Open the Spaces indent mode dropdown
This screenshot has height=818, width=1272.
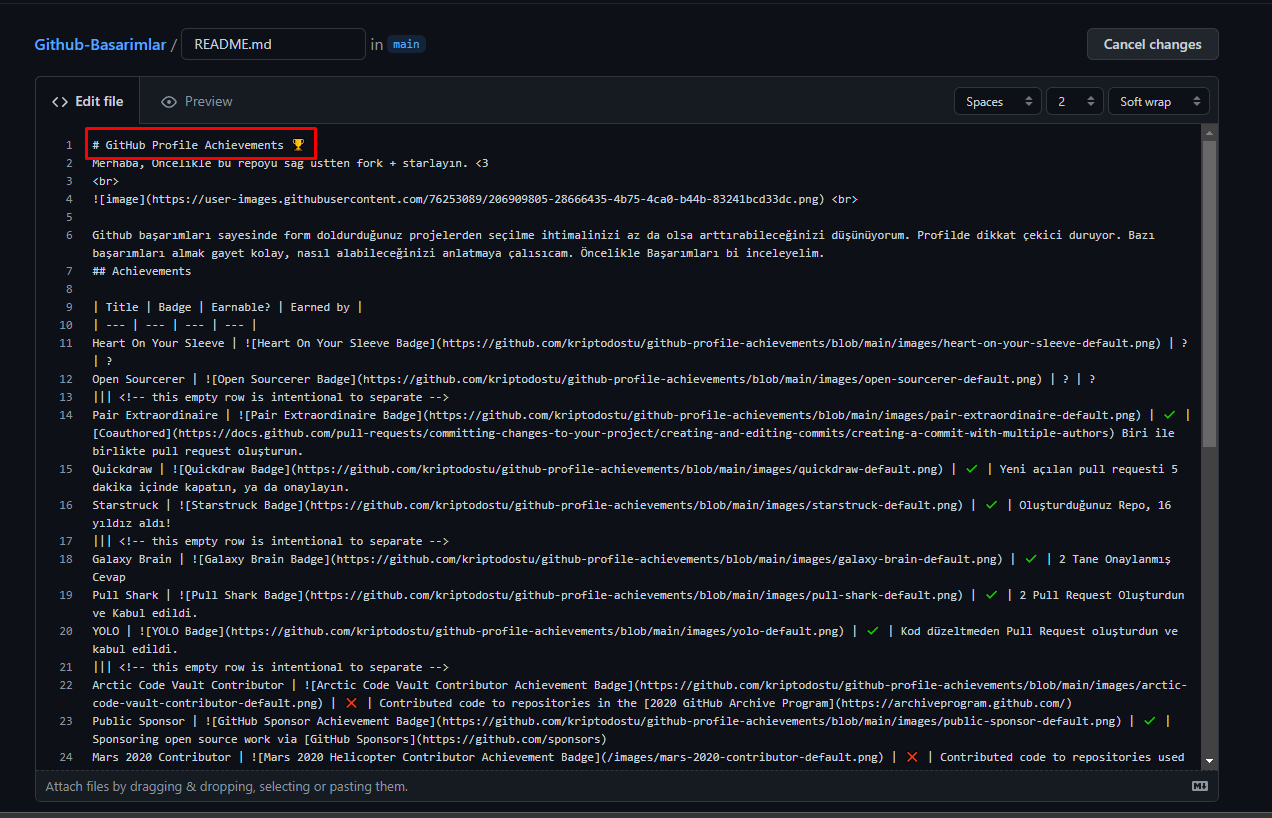tap(997, 102)
